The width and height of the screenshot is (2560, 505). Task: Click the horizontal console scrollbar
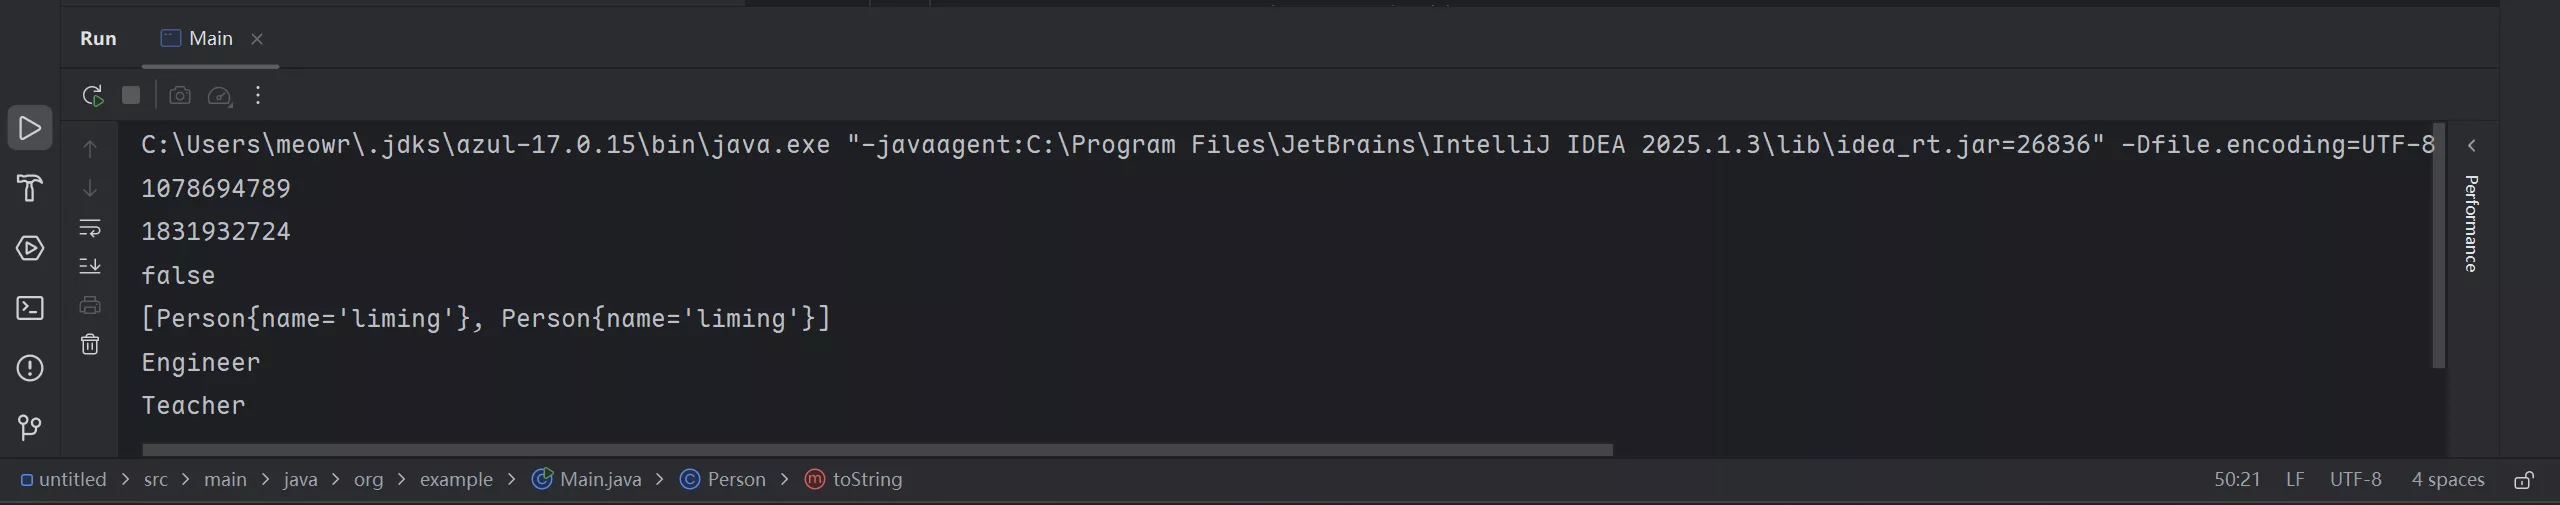point(877,450)
